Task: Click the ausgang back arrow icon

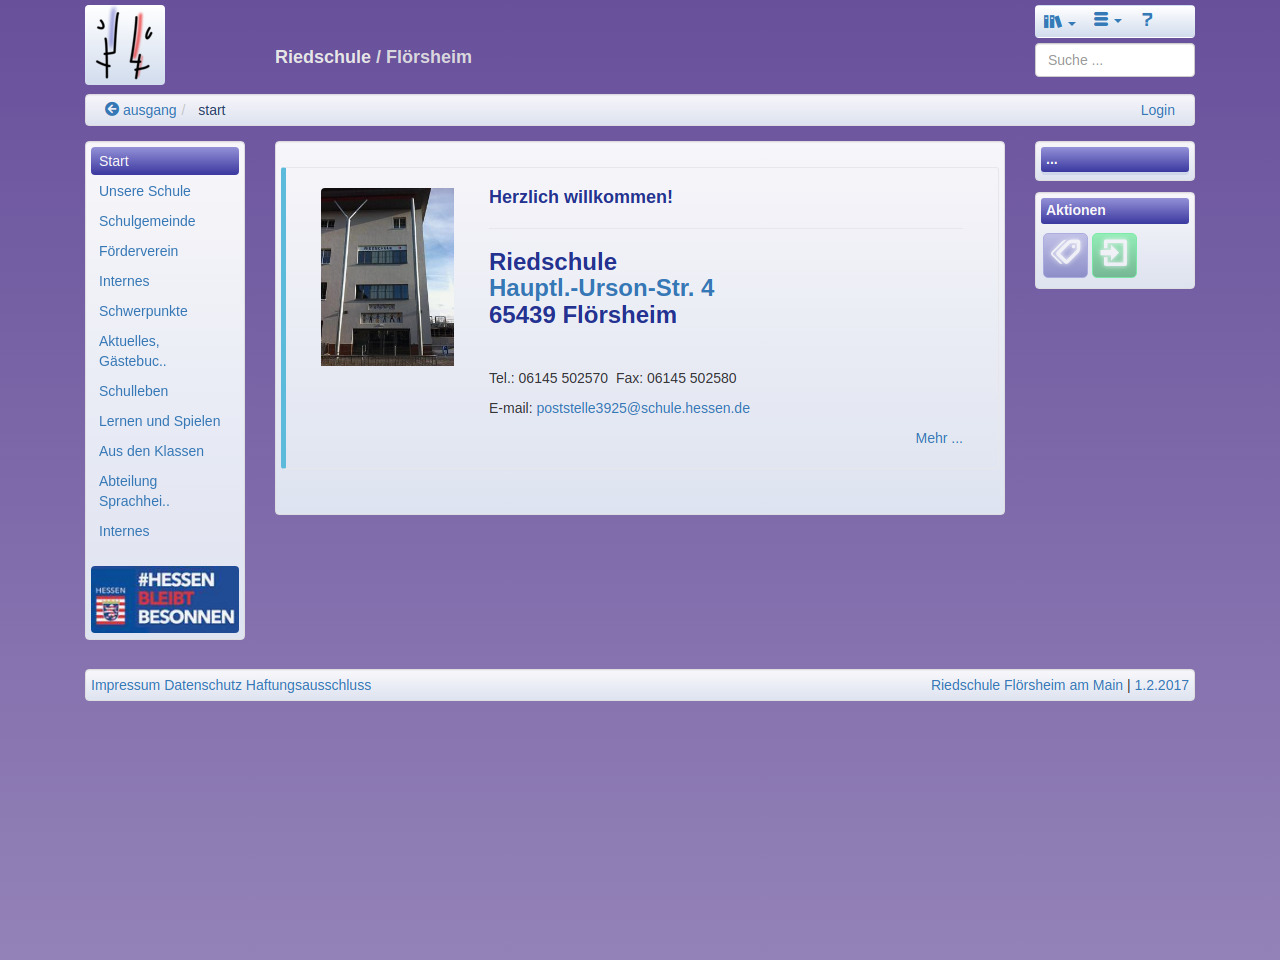Action: [x=112, y=109]
